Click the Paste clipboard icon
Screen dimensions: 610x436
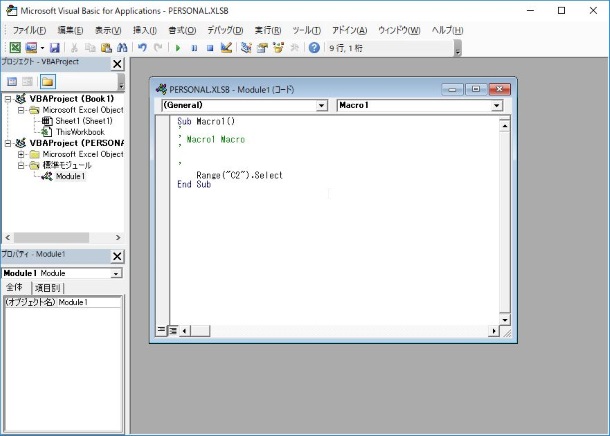point(106,47)
